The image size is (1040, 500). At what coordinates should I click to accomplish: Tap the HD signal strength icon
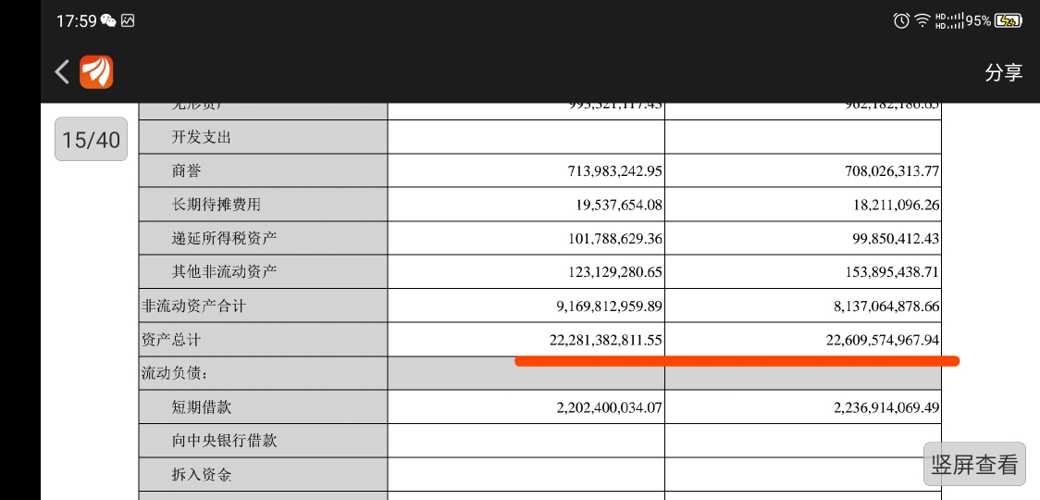point(948,21)
